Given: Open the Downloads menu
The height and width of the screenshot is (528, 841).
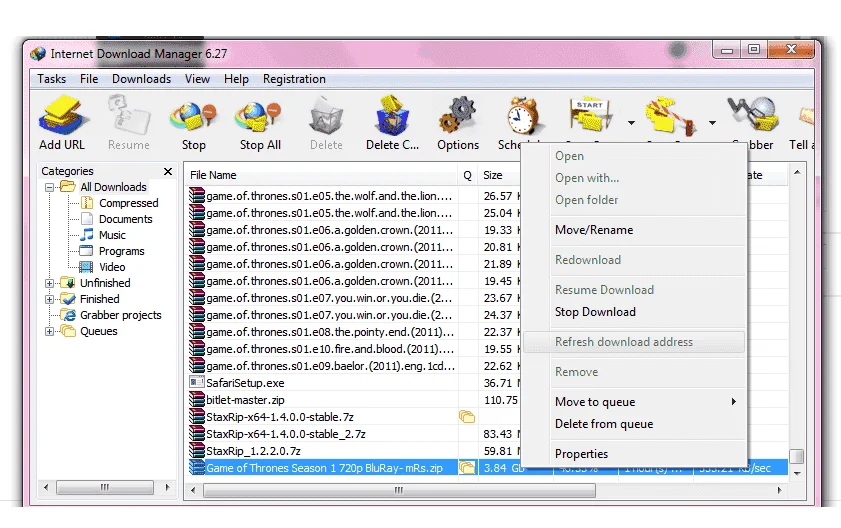Looking at the screenshot, I should tap(142, 79).
